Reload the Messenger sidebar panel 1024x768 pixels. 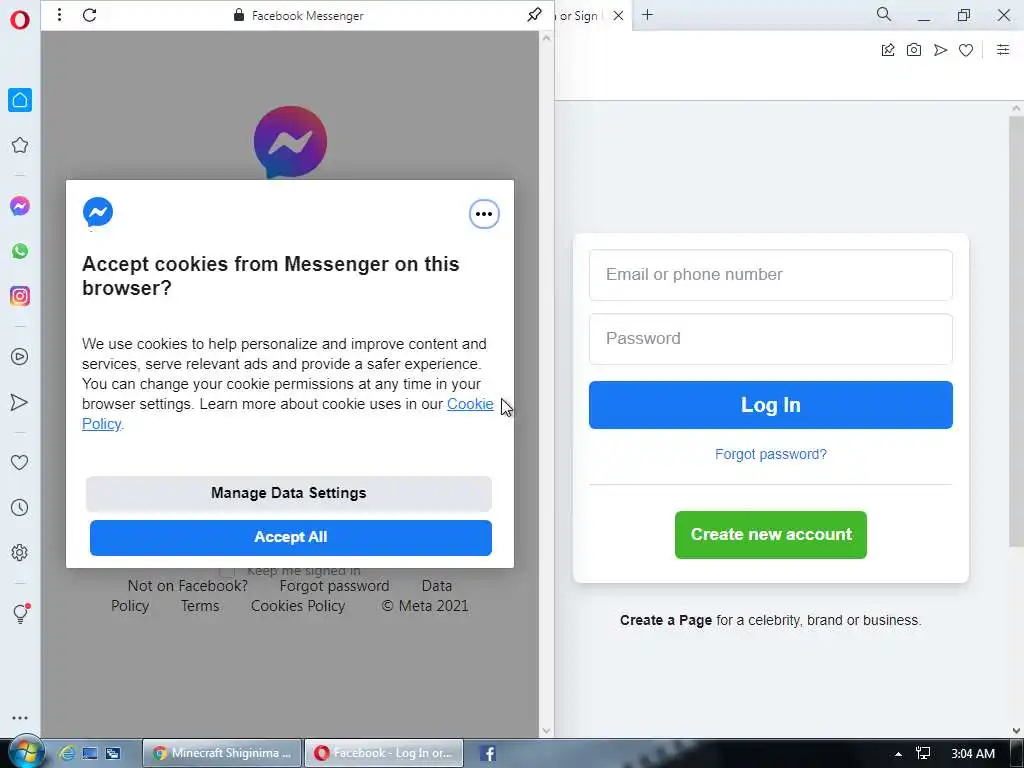pos(89,15)
